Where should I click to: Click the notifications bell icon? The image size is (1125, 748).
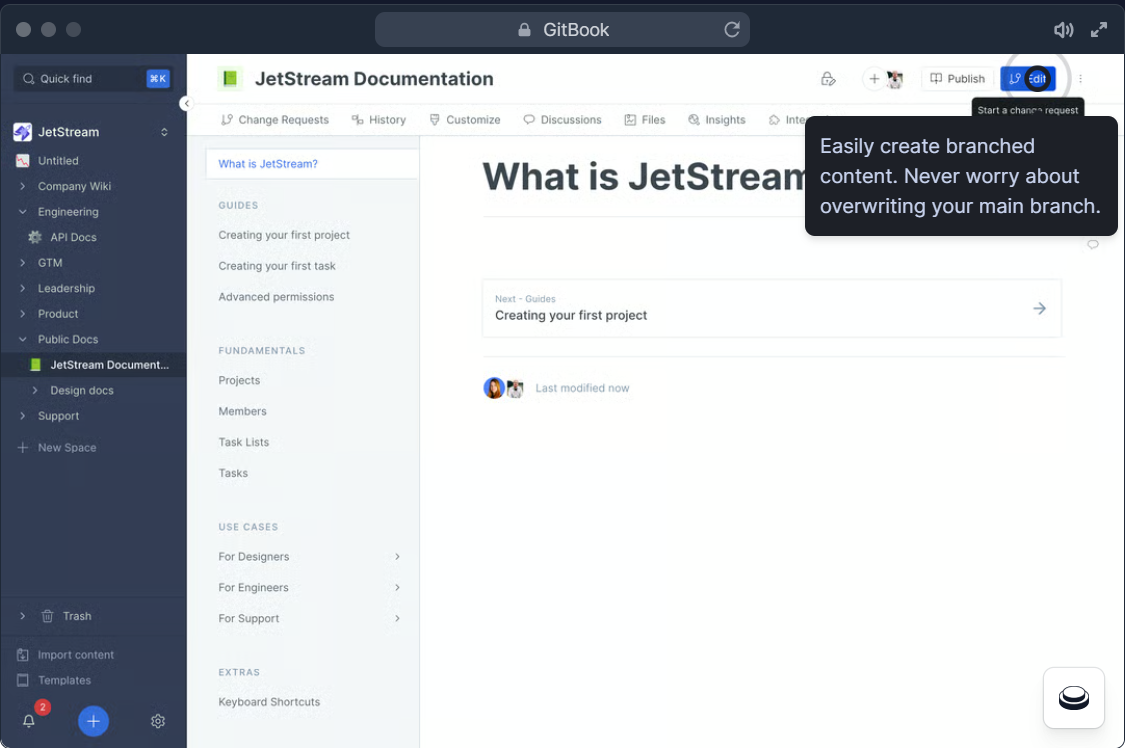click(29, 721)
